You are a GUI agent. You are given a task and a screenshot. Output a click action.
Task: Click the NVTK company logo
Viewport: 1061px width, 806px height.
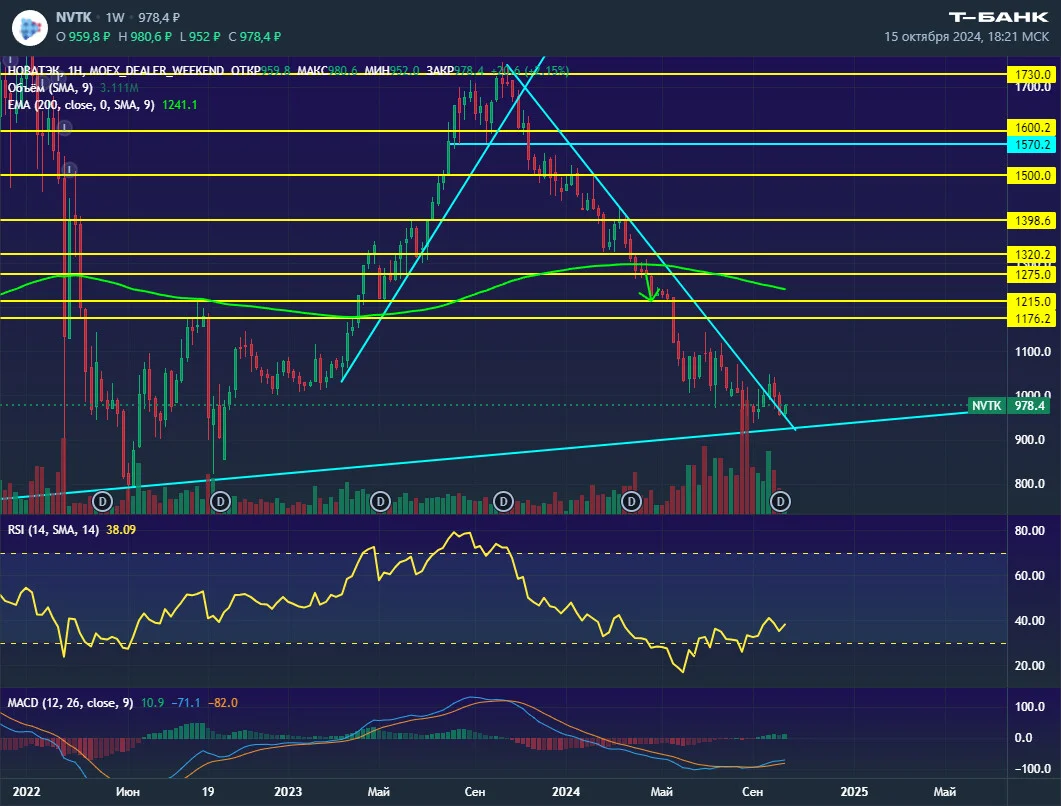tap(30, 28)
